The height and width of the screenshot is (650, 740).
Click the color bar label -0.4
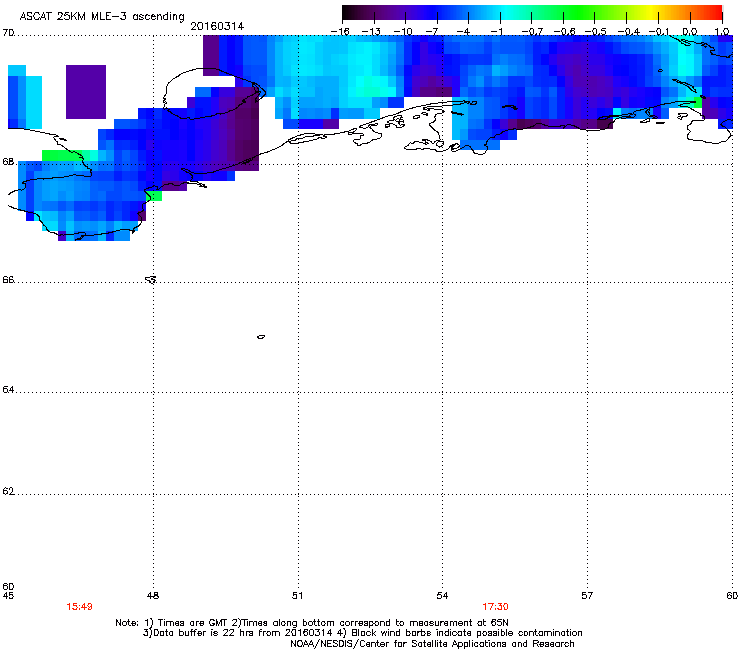629,32
